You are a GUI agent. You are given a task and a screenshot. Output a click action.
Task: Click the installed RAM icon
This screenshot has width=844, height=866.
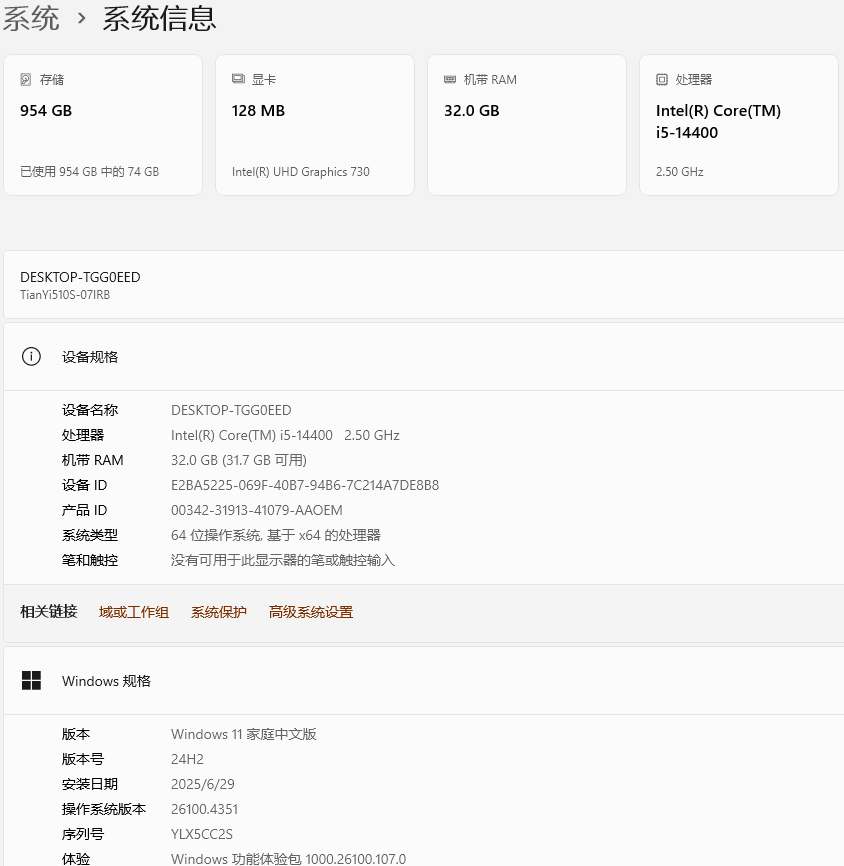[450, 80]
